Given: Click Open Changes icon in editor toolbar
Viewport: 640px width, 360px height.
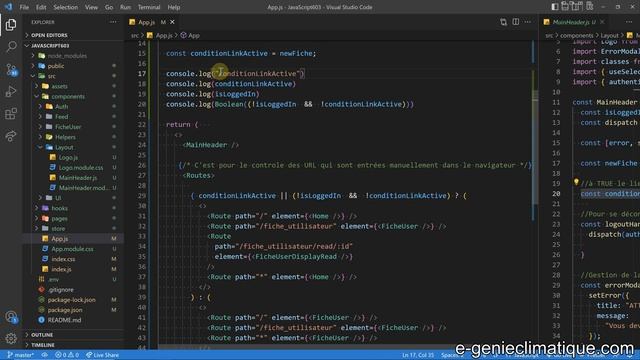Looking at the screenshot, I should (503, 22).
